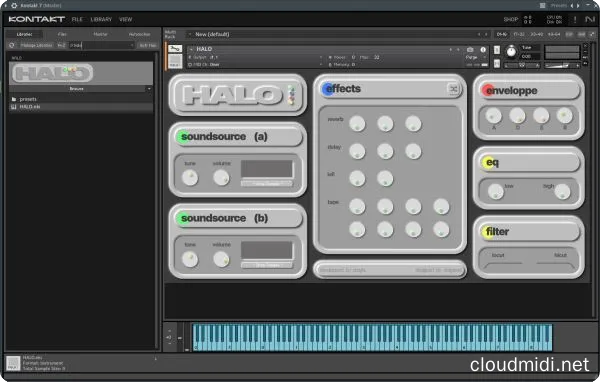Click the blue effects indicator dot
The width and height of the screenshot is (600, 382).
tap(328, 89)
